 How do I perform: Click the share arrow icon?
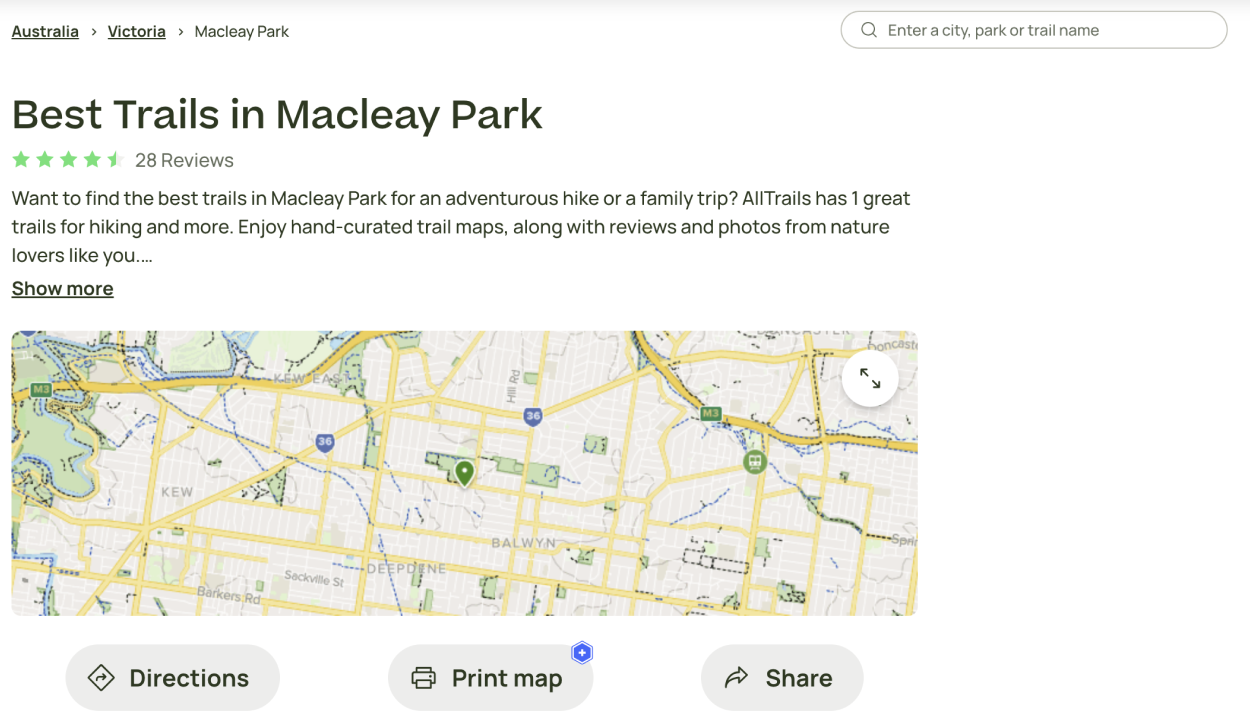[737, 677]
